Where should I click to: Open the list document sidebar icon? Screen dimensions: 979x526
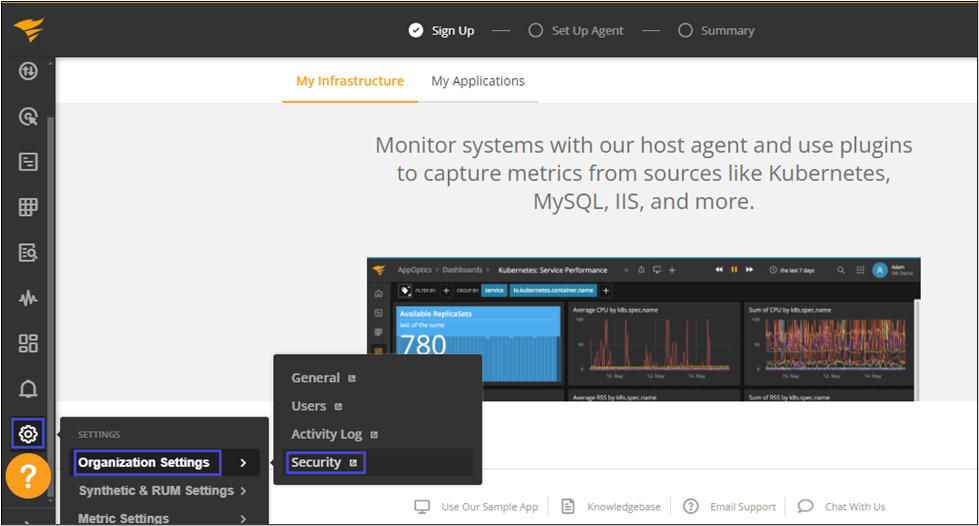pyautogui.click(x=28, y=162)
